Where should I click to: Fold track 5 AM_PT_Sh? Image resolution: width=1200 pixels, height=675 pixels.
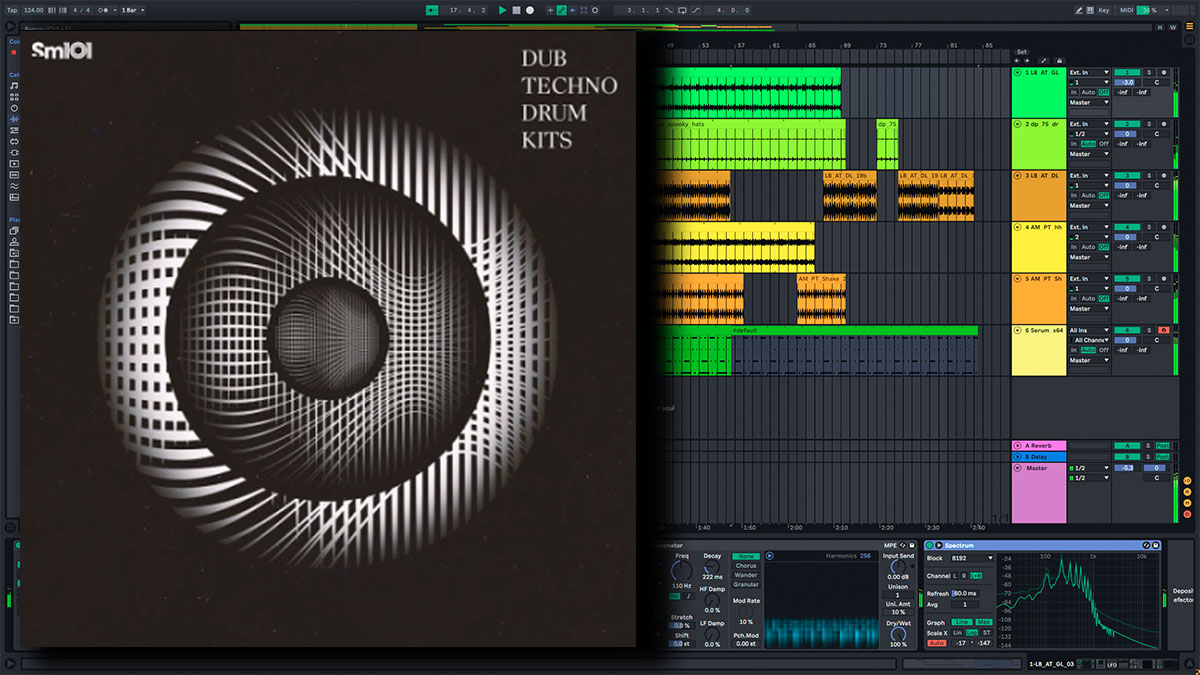pyautogui.click(x=1018, y=279)
